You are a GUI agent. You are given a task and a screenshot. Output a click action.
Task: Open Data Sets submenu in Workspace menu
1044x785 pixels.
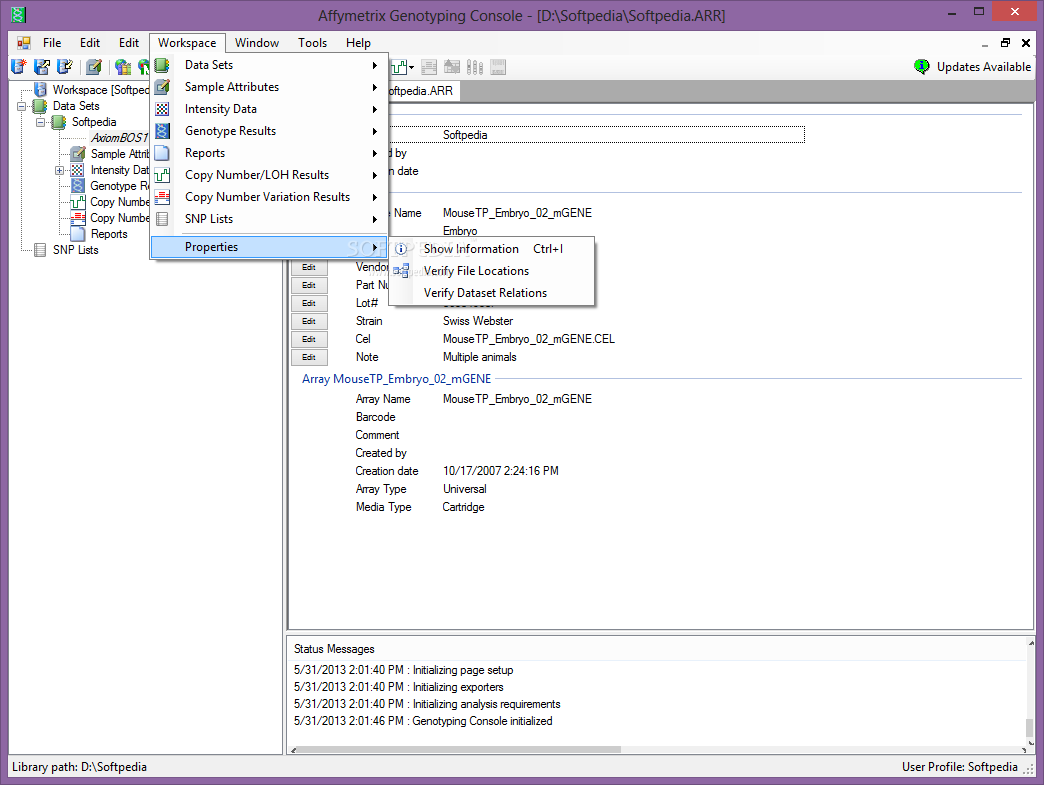tap(269, 65)
